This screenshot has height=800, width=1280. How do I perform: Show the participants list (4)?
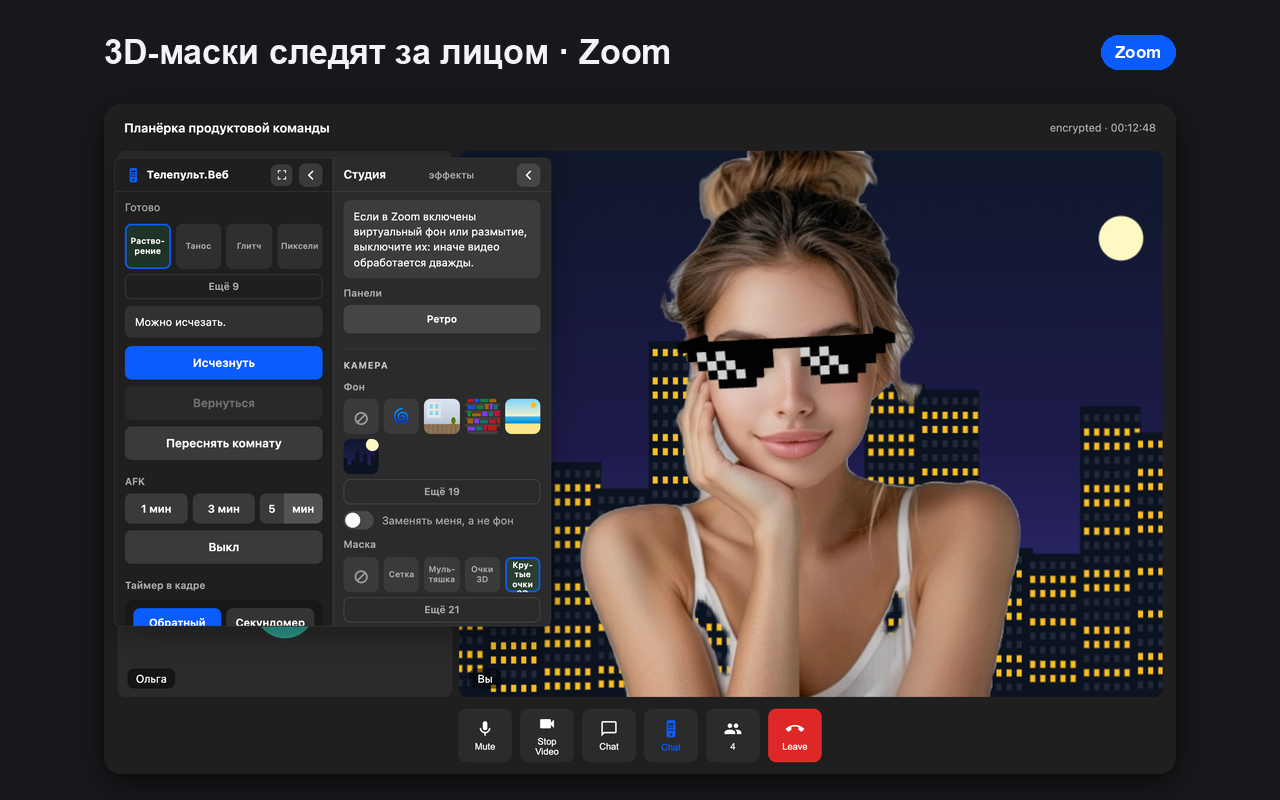733,736
